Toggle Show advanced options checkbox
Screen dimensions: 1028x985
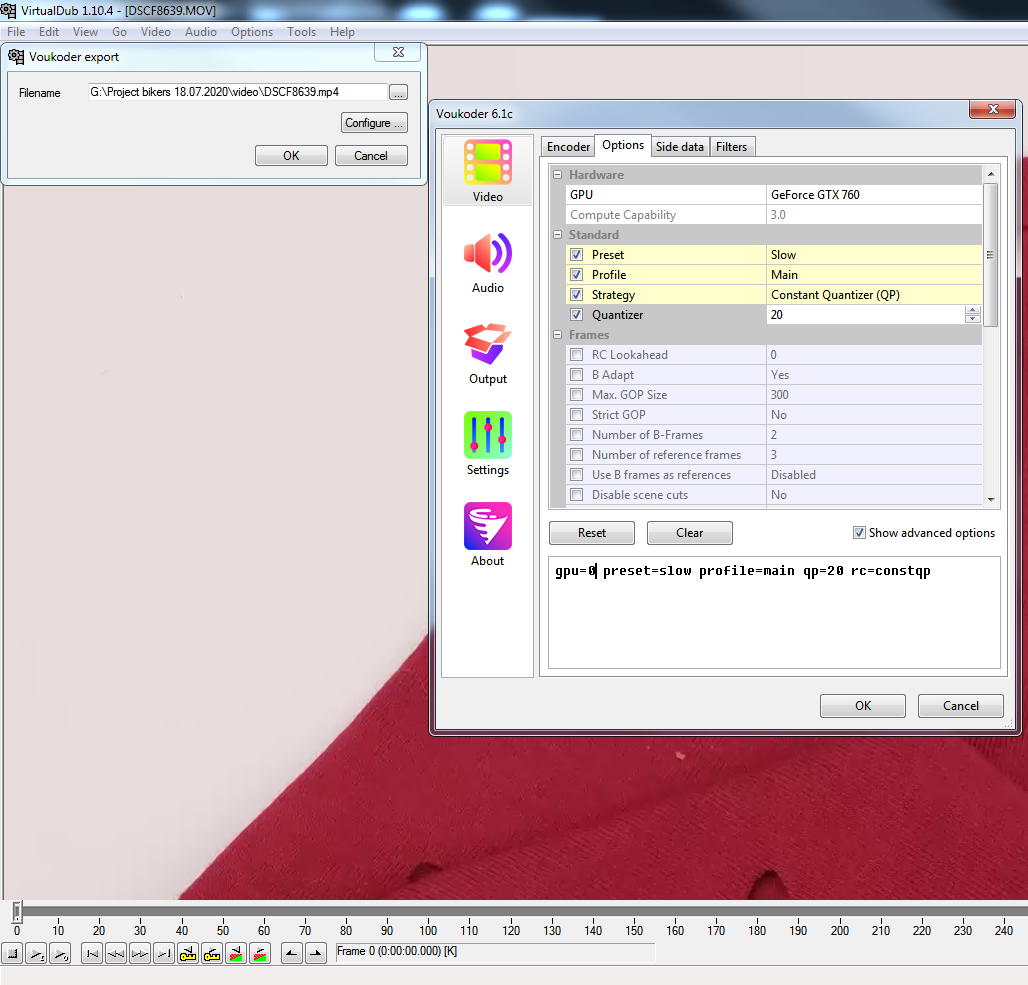[859, 533]
